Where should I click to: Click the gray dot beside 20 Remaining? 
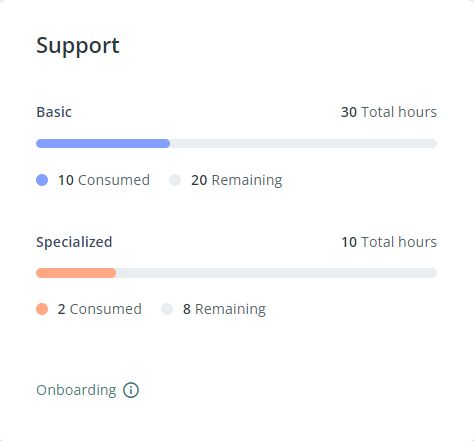(175, 180)
